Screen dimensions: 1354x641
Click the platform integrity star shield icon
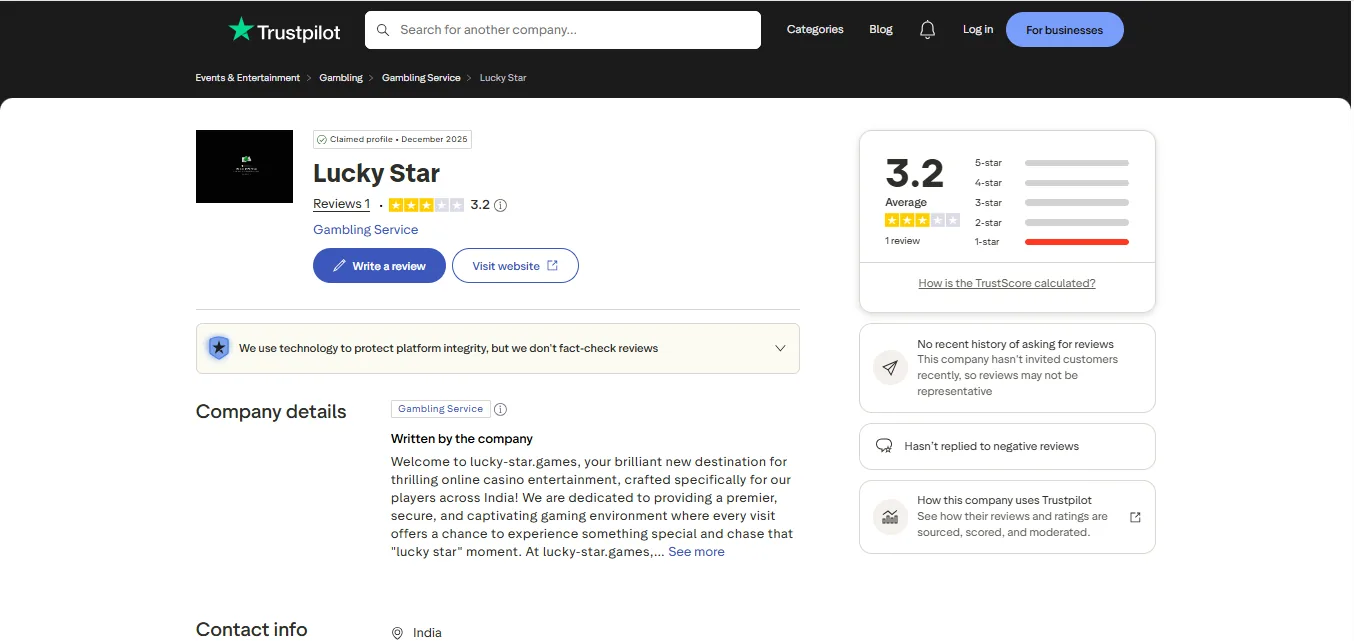pyautogui.click(x=218, y=348)
